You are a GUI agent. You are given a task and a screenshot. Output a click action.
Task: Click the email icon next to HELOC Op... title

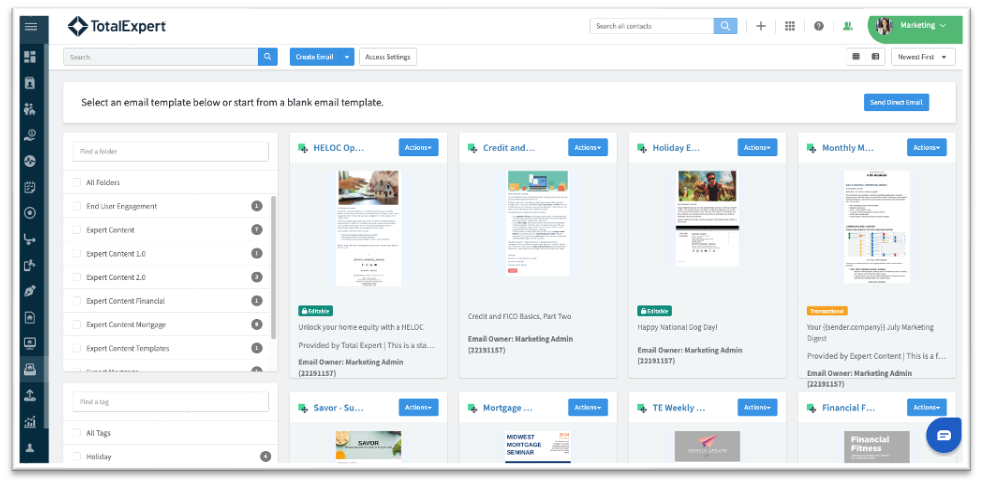pyautogui.click(x=303, y=148)
